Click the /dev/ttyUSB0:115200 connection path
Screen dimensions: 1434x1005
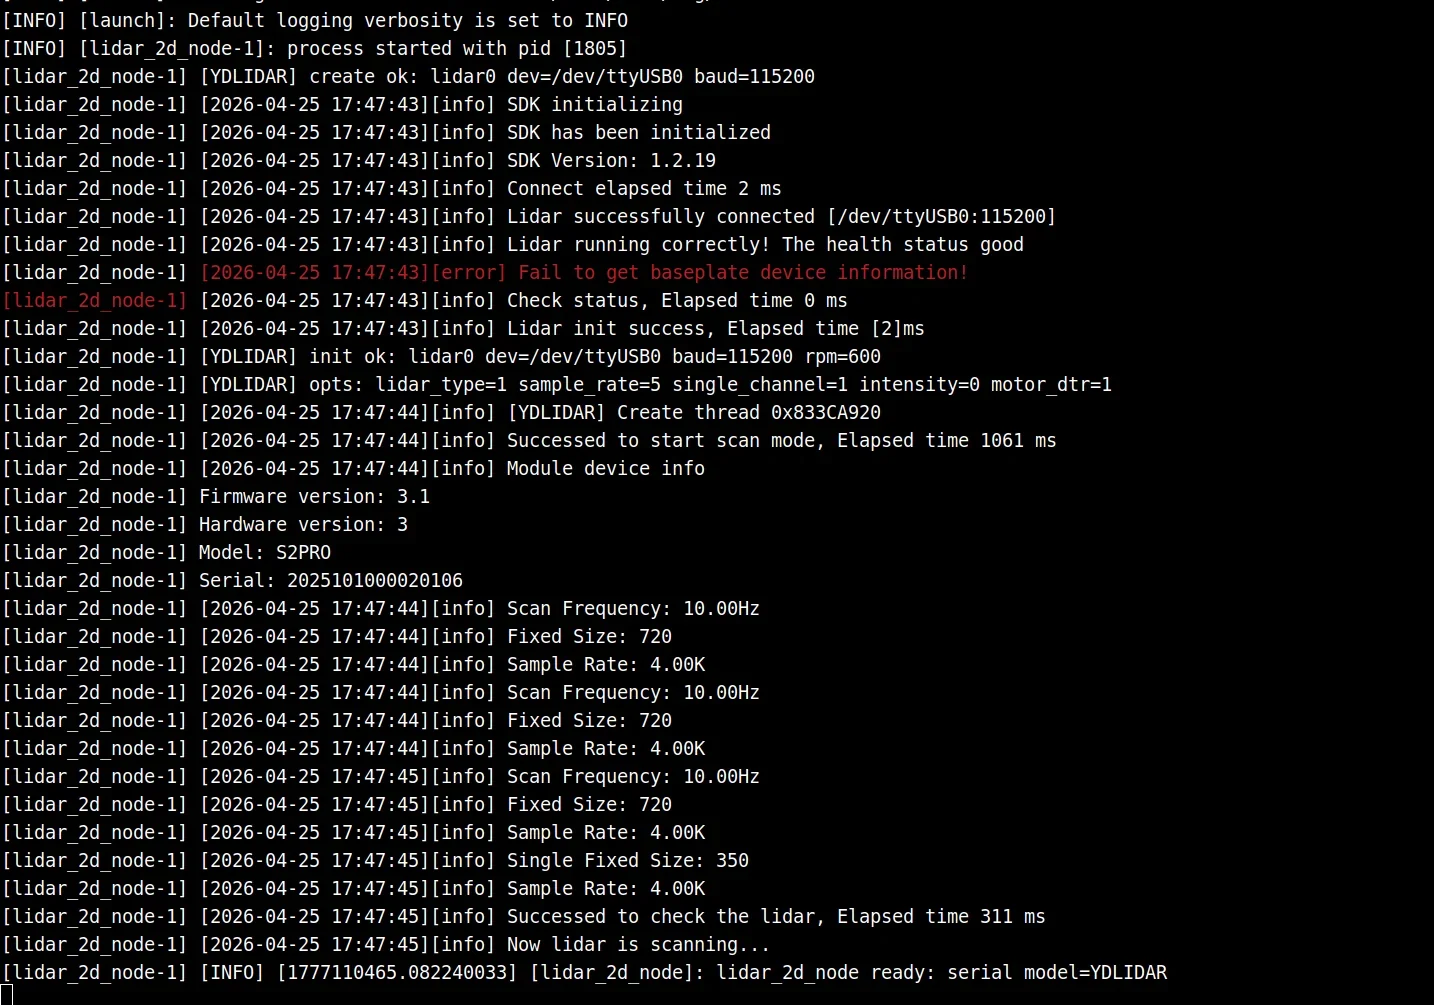click(x=941, y=217)
